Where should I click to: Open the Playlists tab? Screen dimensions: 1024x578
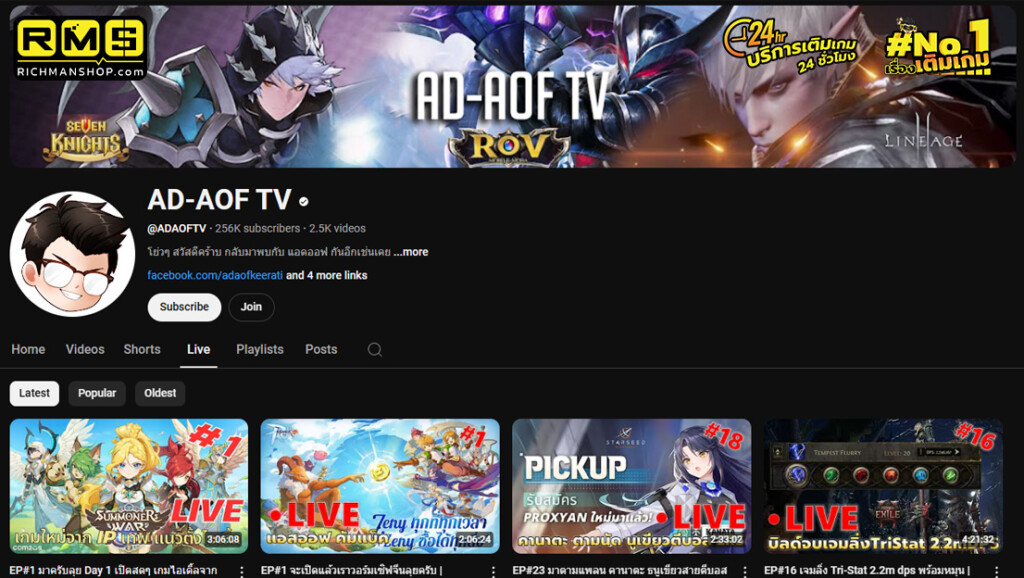coord(259,349)
